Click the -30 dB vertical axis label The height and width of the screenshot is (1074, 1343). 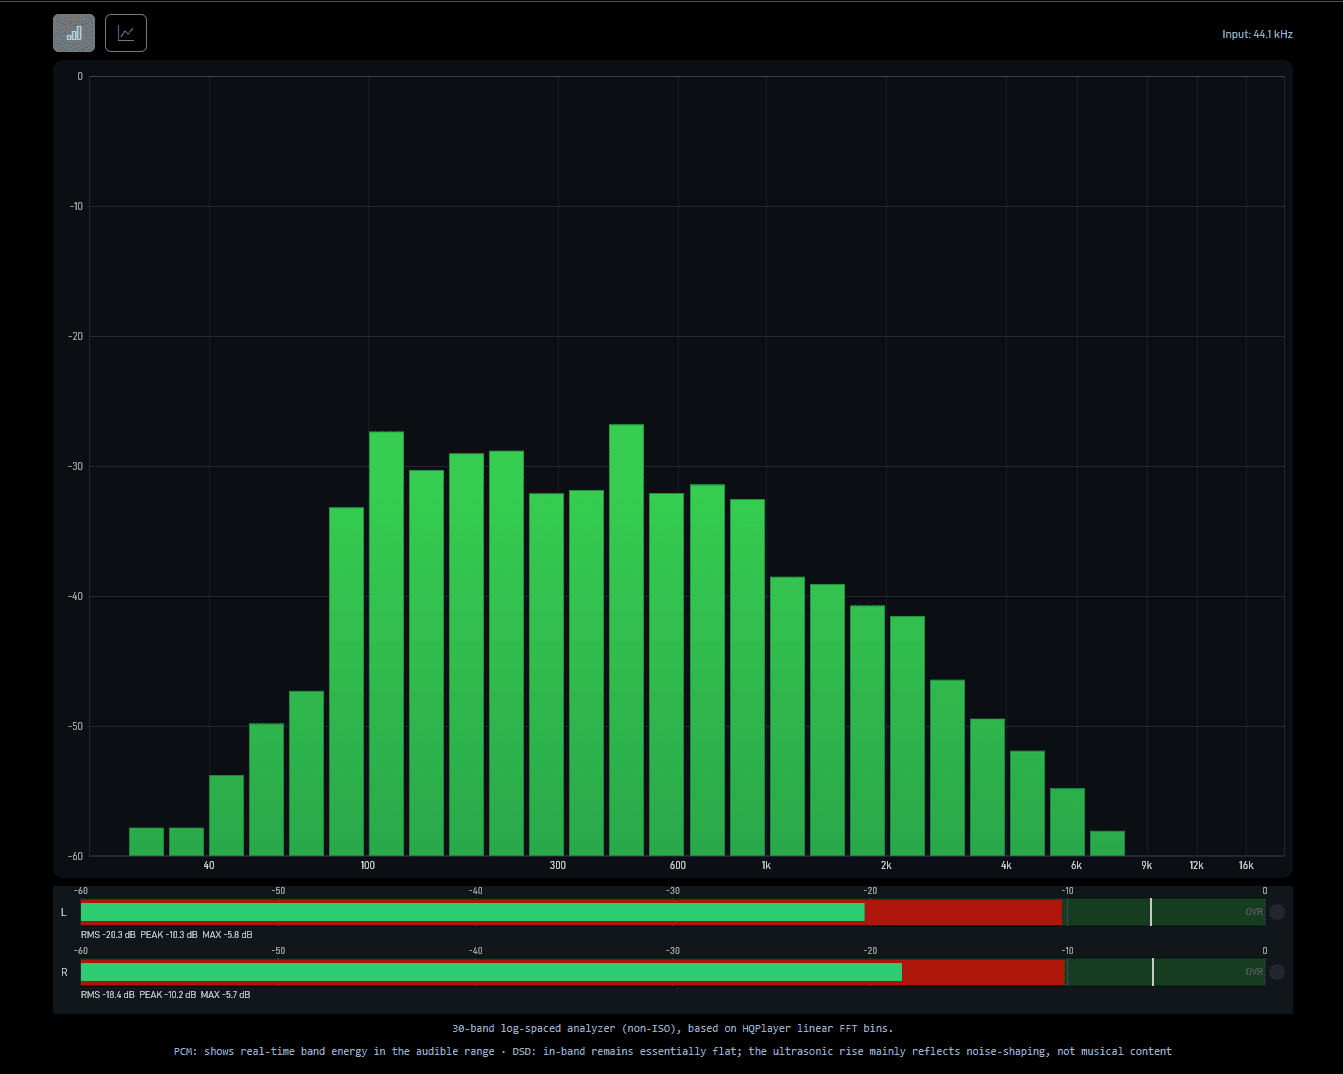tap(76, 466)
